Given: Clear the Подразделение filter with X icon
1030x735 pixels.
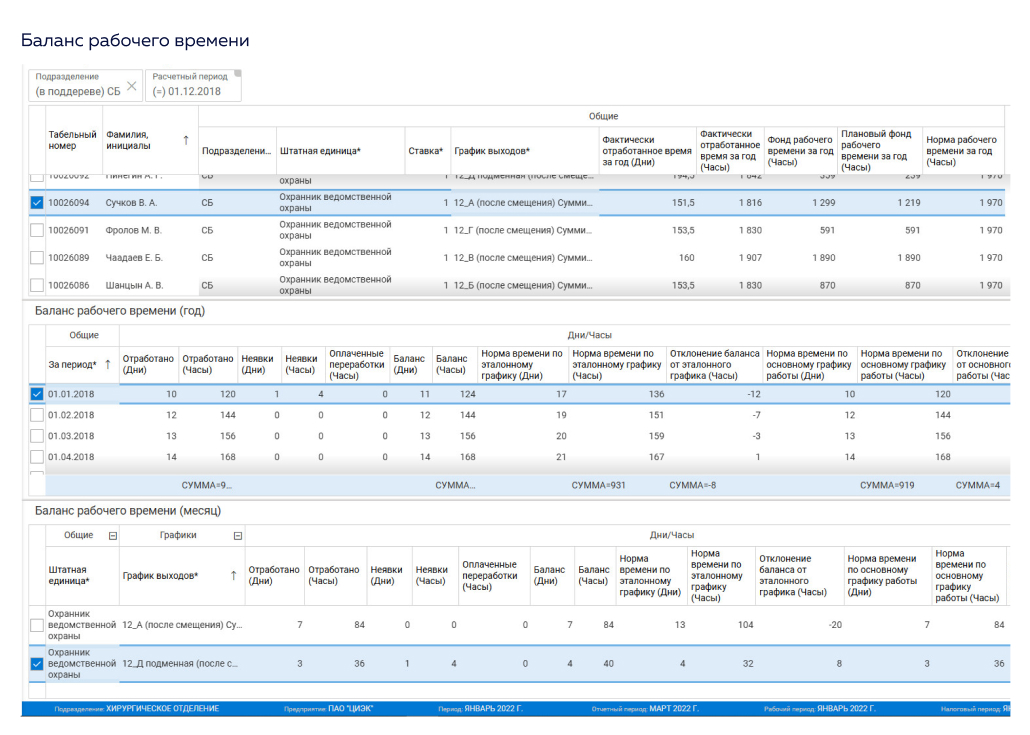Looking at the screenshot, I should [131, 86].
